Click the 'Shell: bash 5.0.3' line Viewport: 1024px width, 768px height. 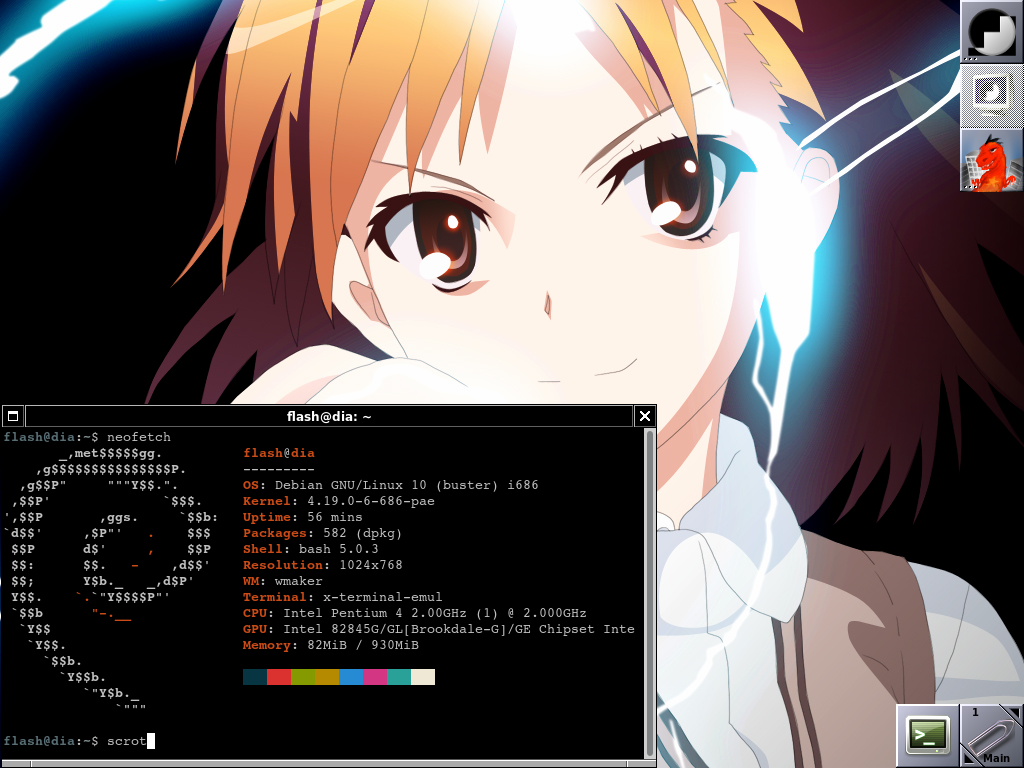(311, 549)
